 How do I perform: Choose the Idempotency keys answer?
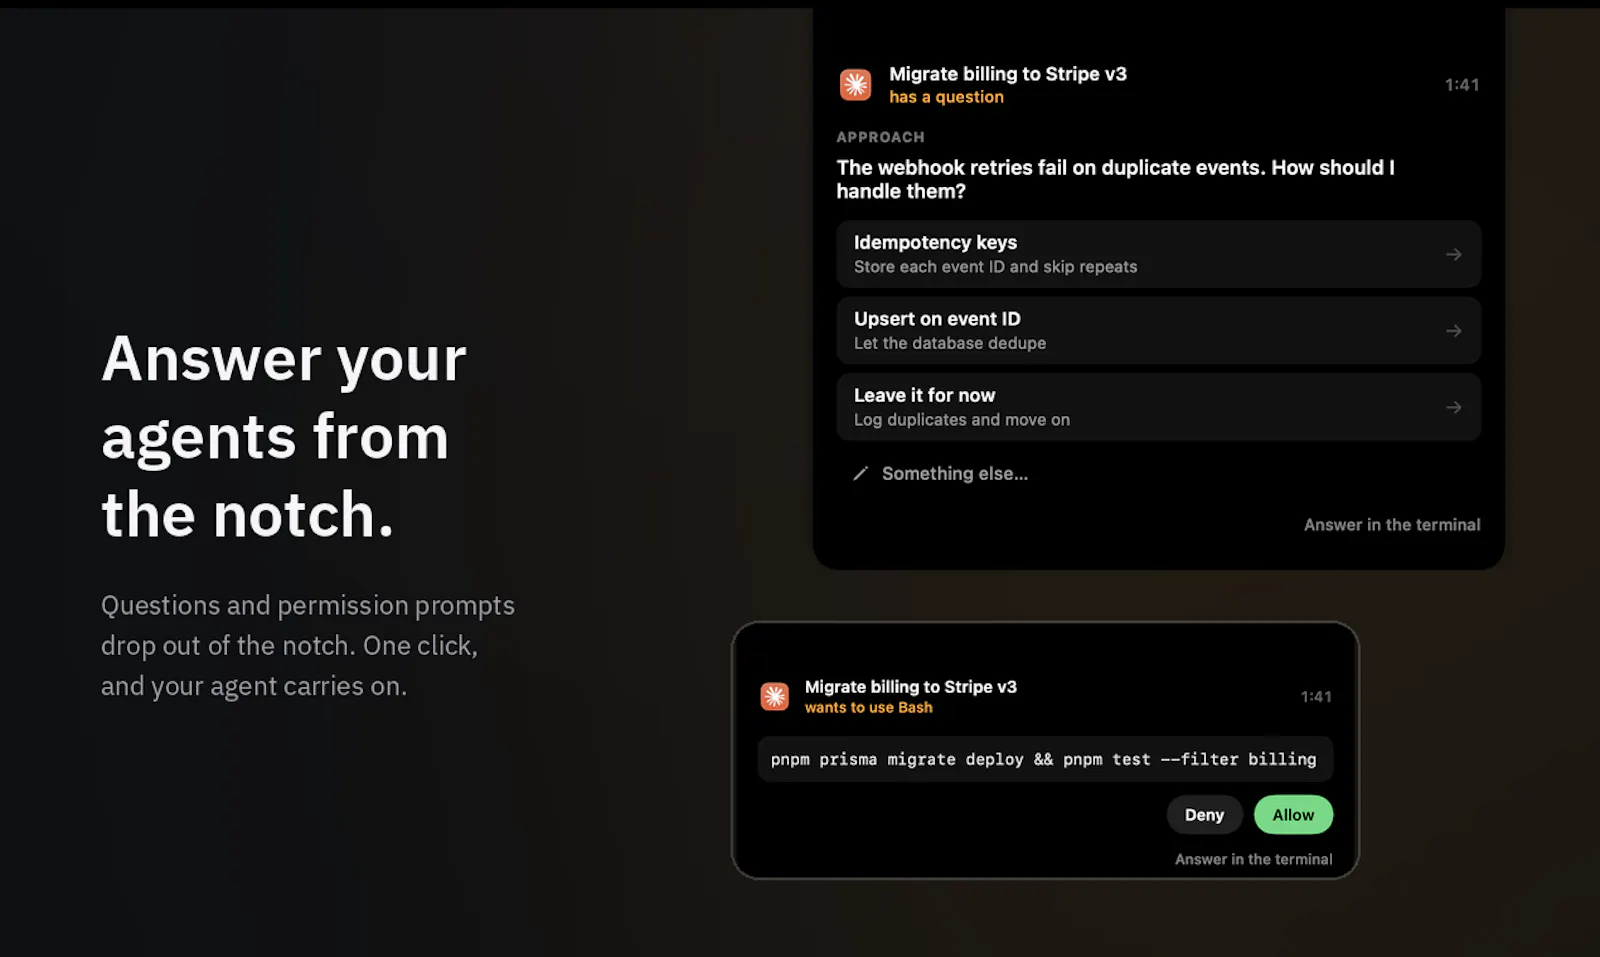click(1158, 254)
